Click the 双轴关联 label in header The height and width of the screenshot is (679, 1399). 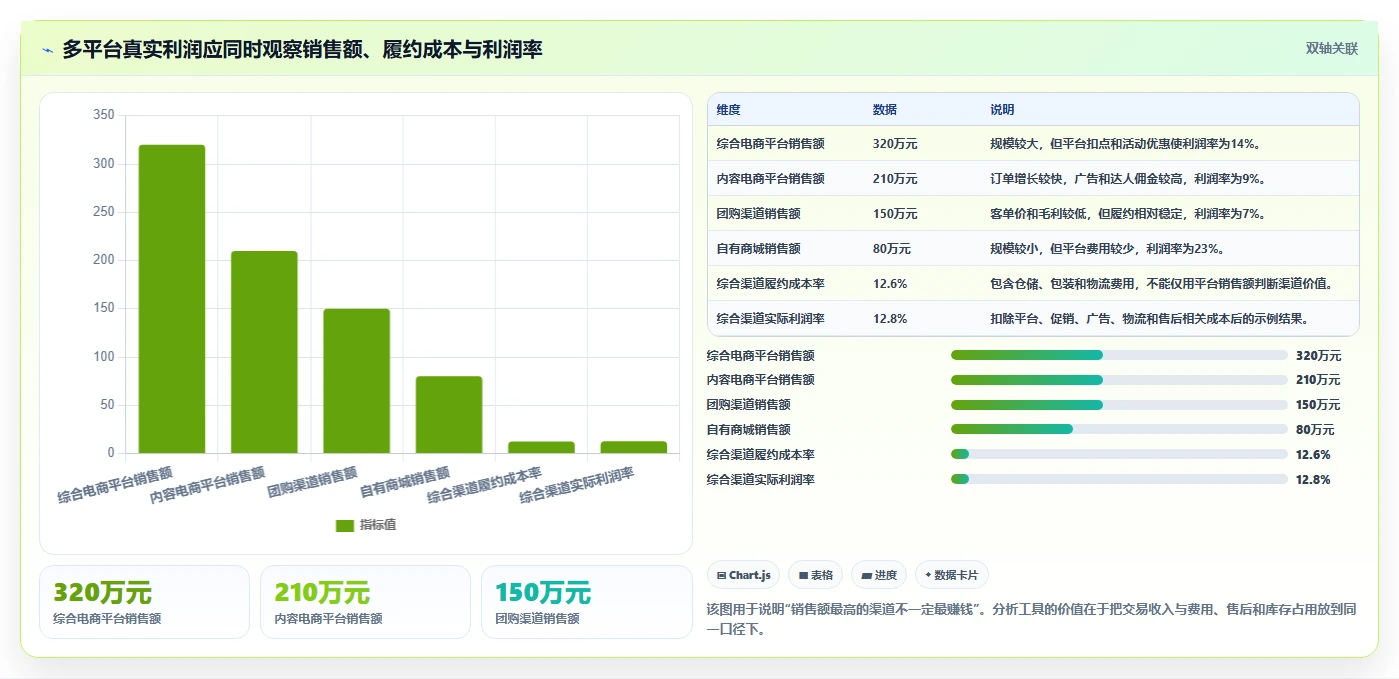[1331, 48]
